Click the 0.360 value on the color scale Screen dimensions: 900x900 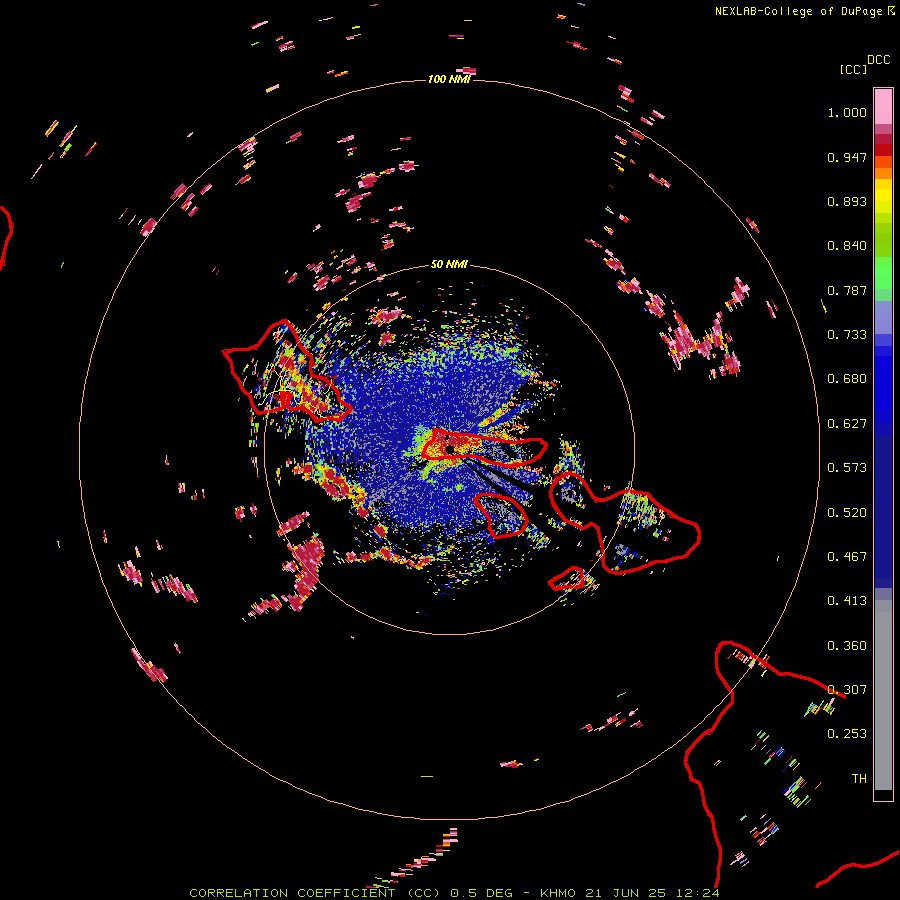click(x=847, y=646)
